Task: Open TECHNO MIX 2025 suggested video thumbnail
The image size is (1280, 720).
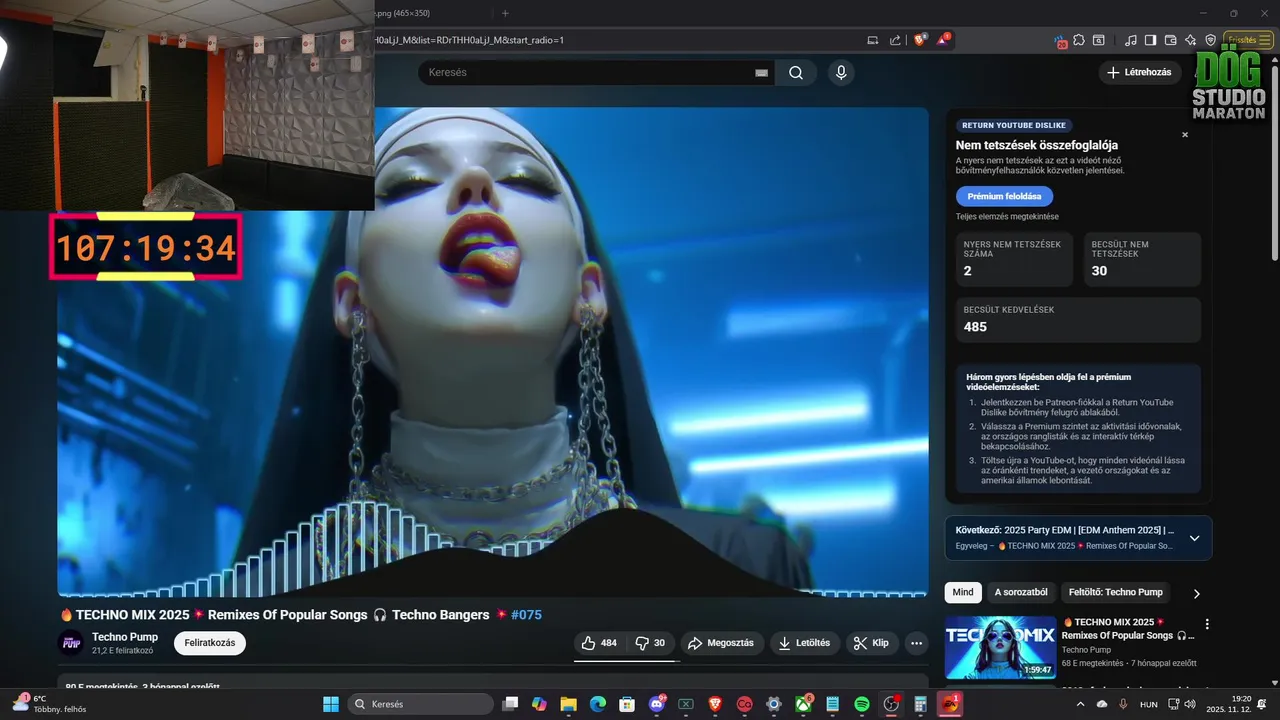Action: (x=1000, y=647)
